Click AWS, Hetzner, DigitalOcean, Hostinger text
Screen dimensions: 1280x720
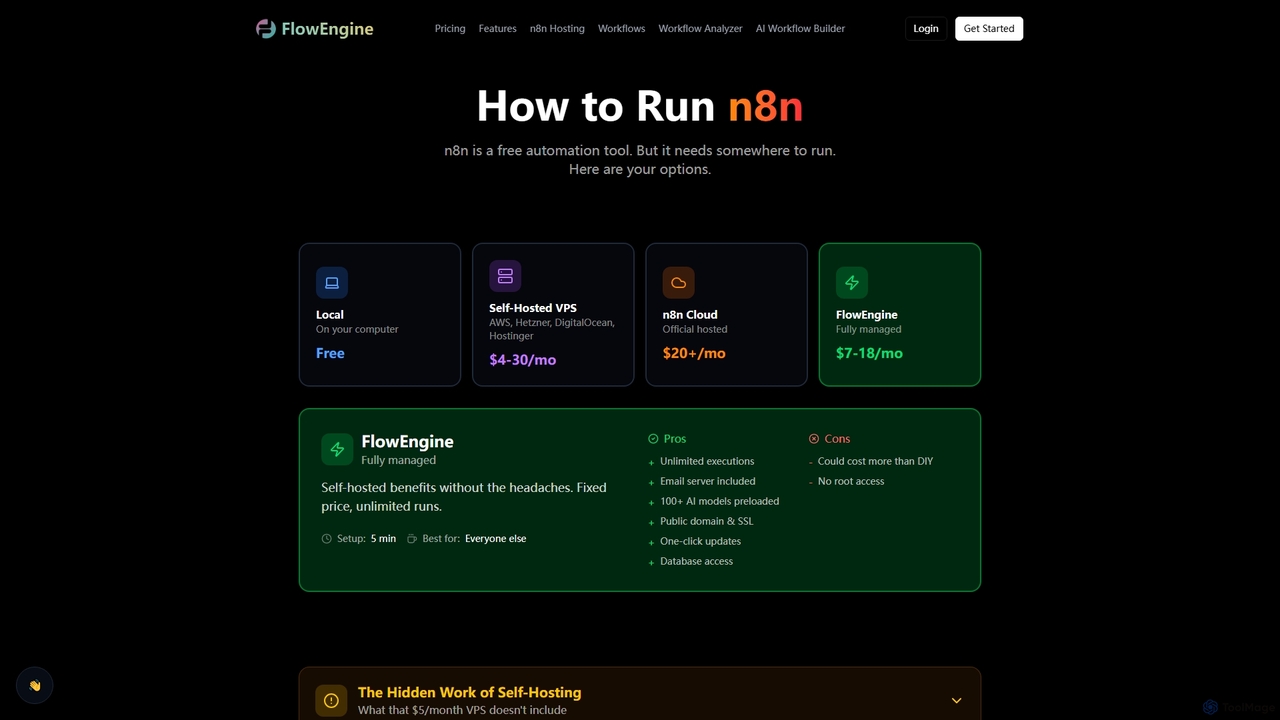[552, 329]
